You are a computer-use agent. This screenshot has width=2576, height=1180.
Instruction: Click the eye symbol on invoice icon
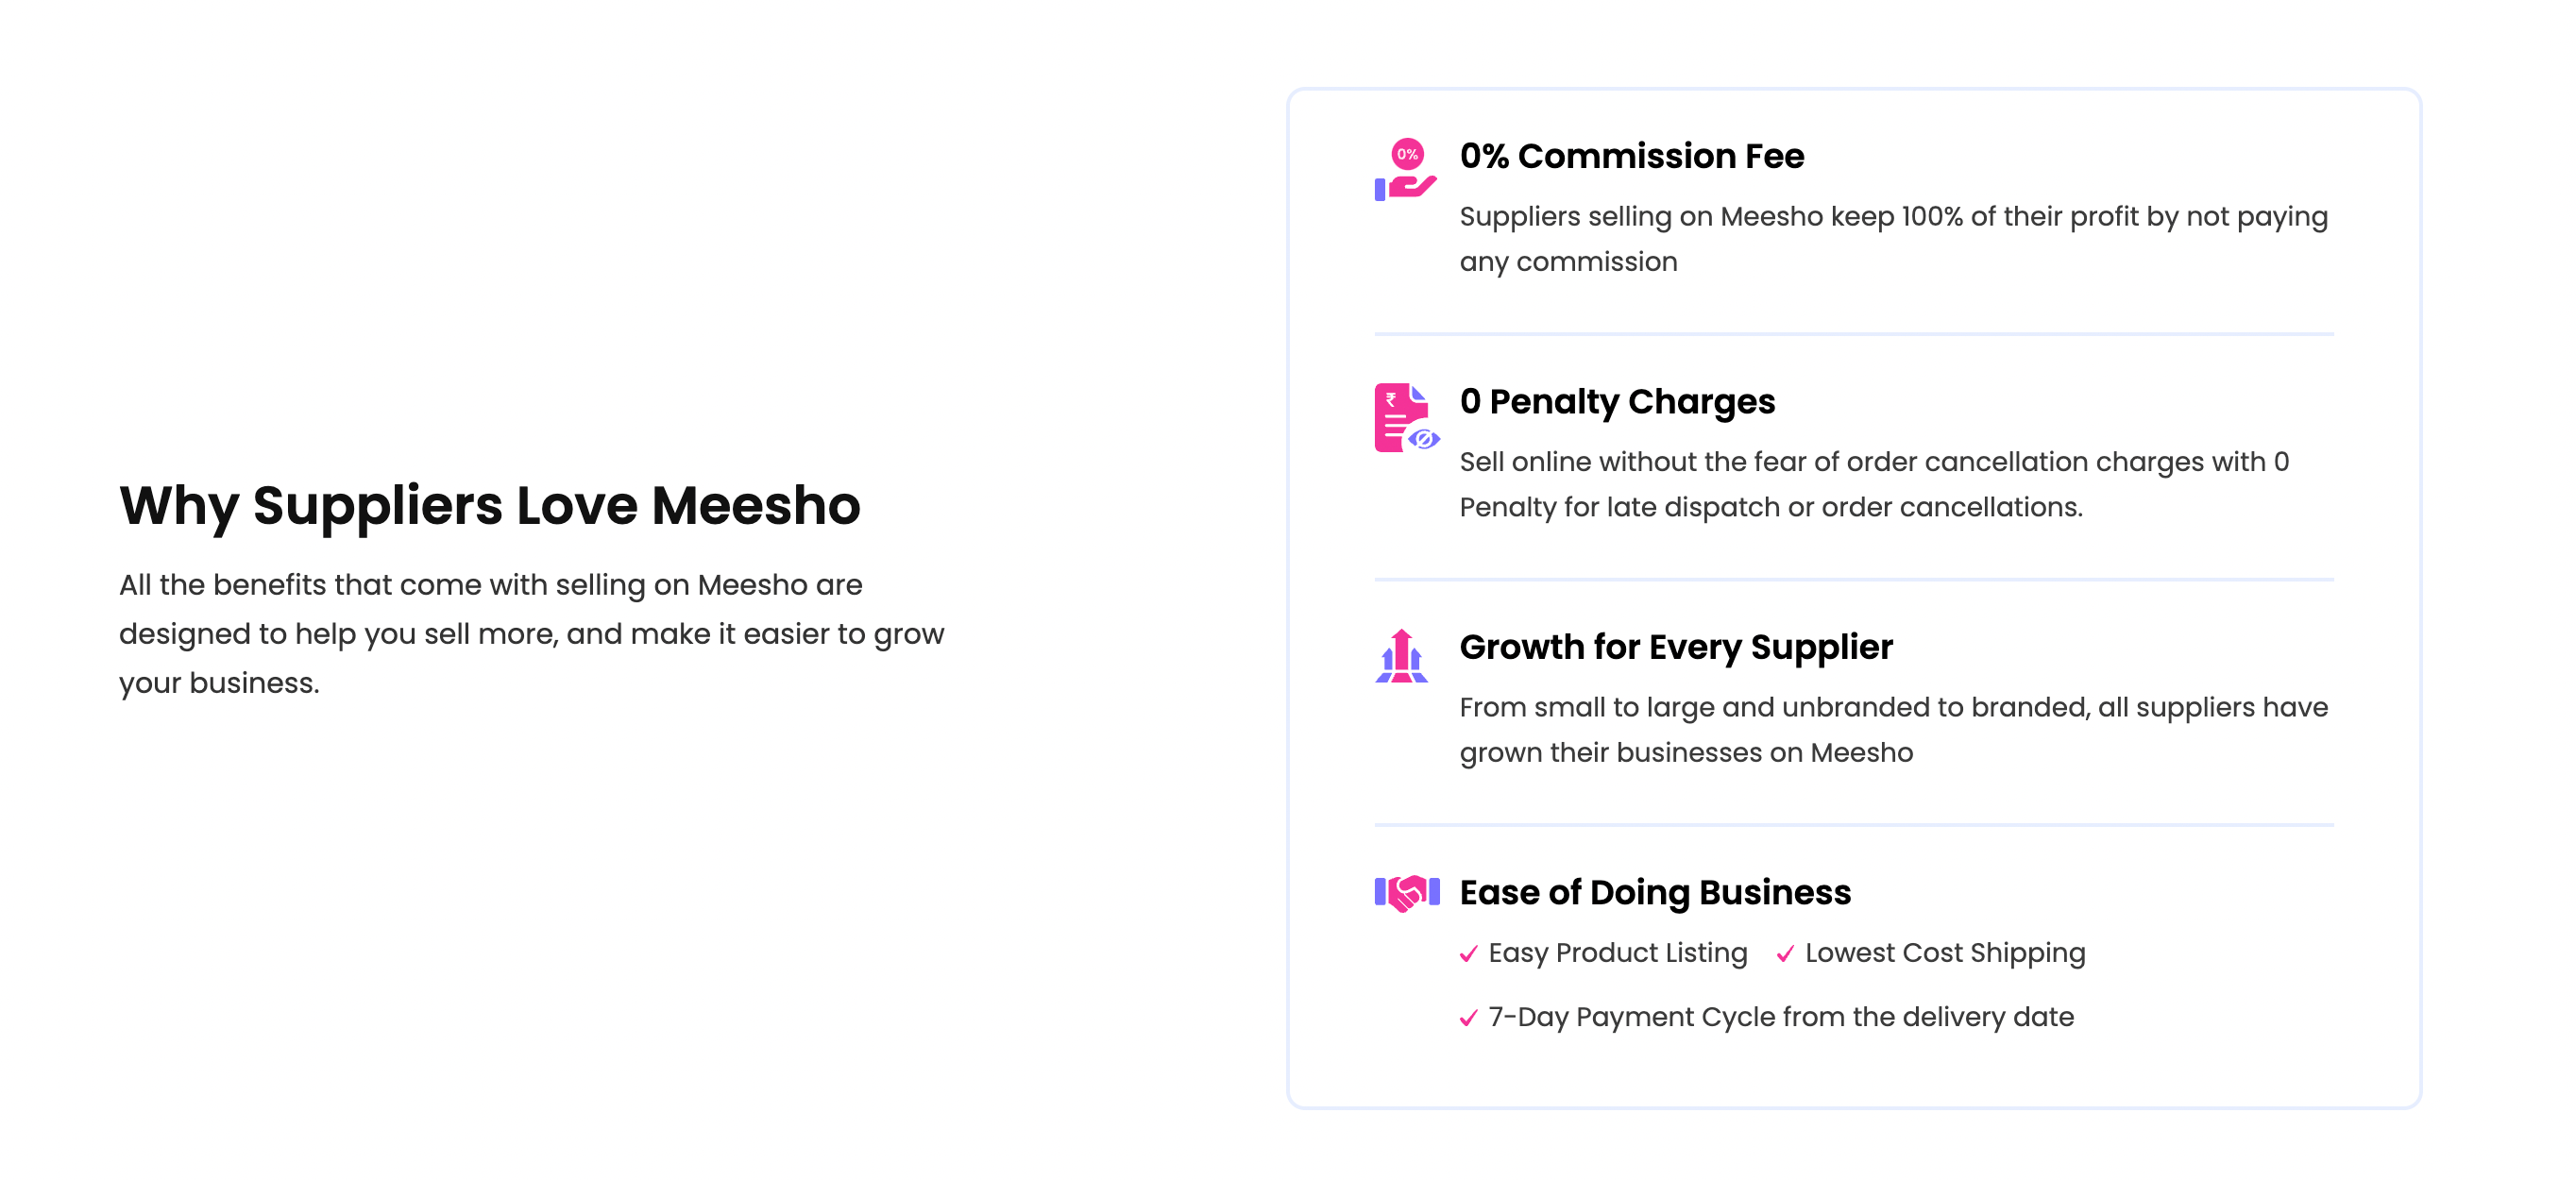point(1424,439)
